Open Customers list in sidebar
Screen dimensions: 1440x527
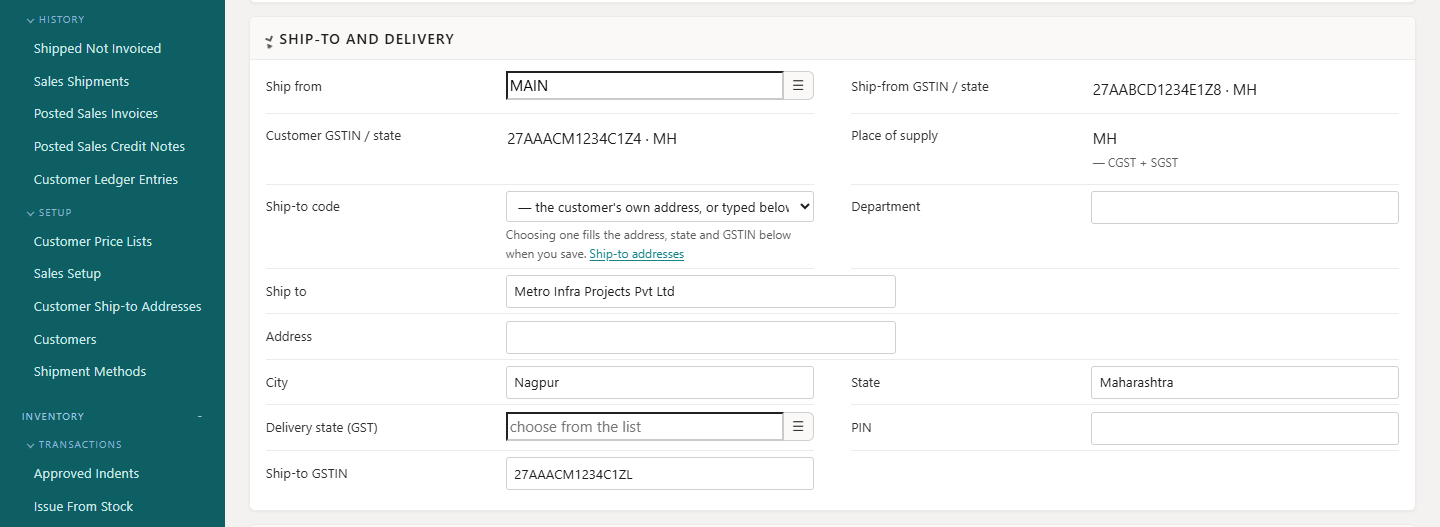[65, 339]
